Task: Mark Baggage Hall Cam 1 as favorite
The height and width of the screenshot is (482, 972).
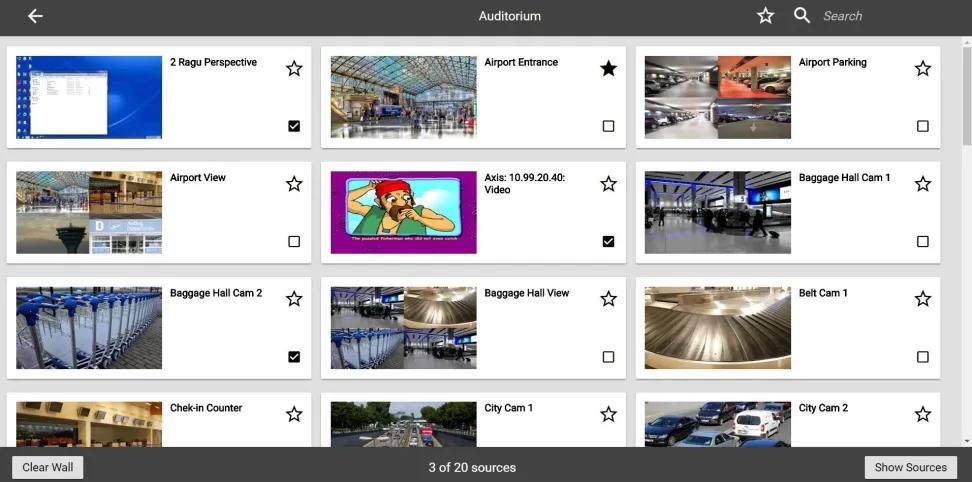Action: click(923, 183)
